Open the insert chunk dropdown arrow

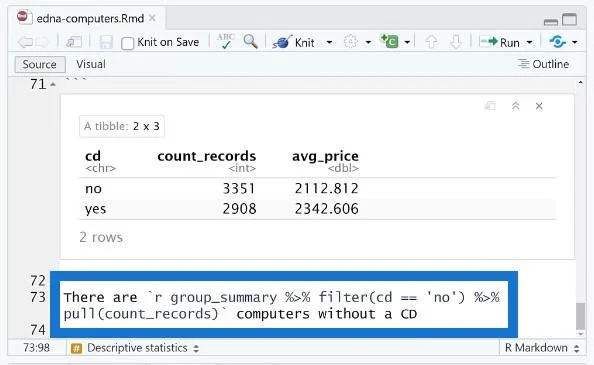(407, 42)
